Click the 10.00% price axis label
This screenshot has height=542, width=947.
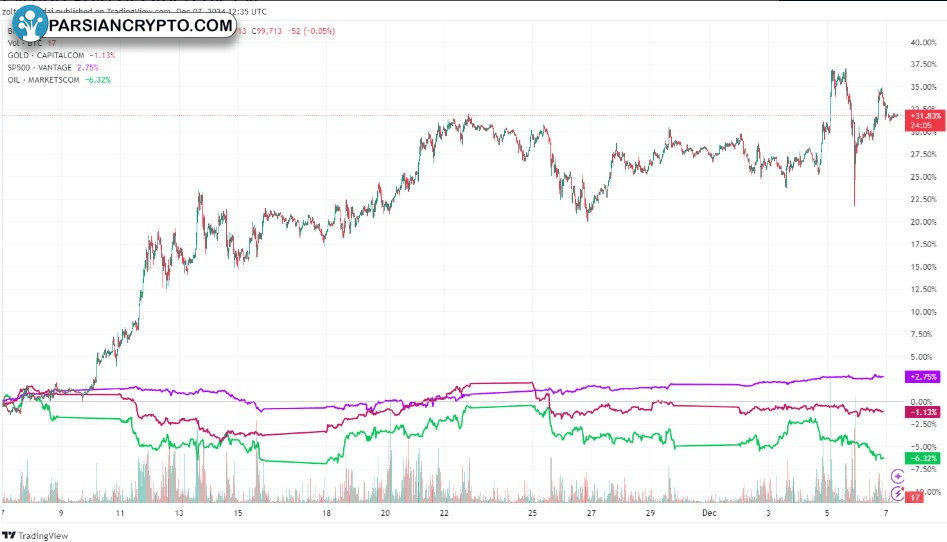coord(923,312)
